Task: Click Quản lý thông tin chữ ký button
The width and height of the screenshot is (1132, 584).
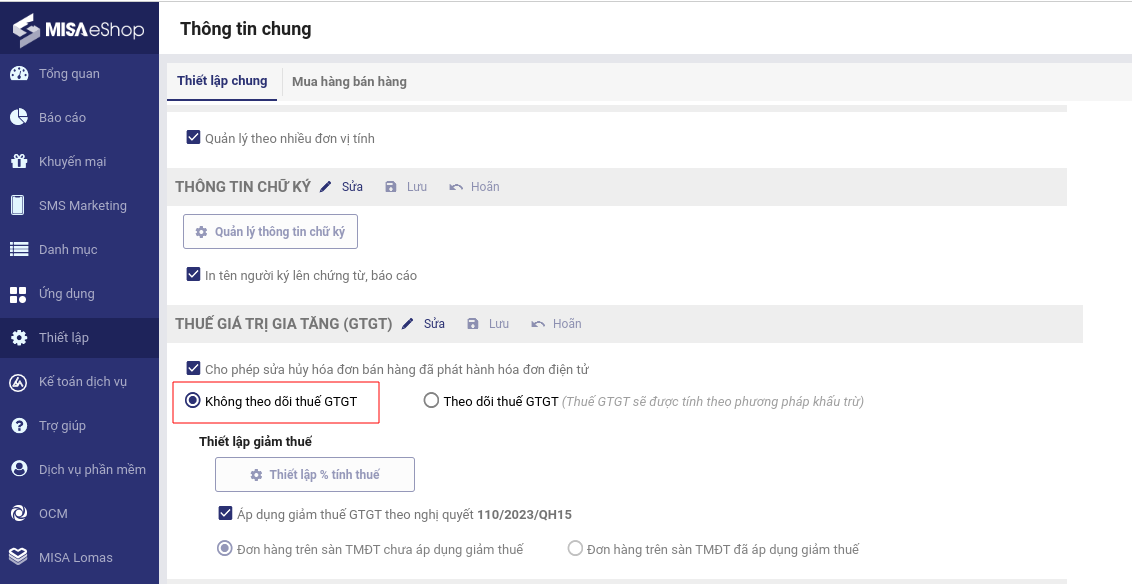Action: [x=270, y=232]
